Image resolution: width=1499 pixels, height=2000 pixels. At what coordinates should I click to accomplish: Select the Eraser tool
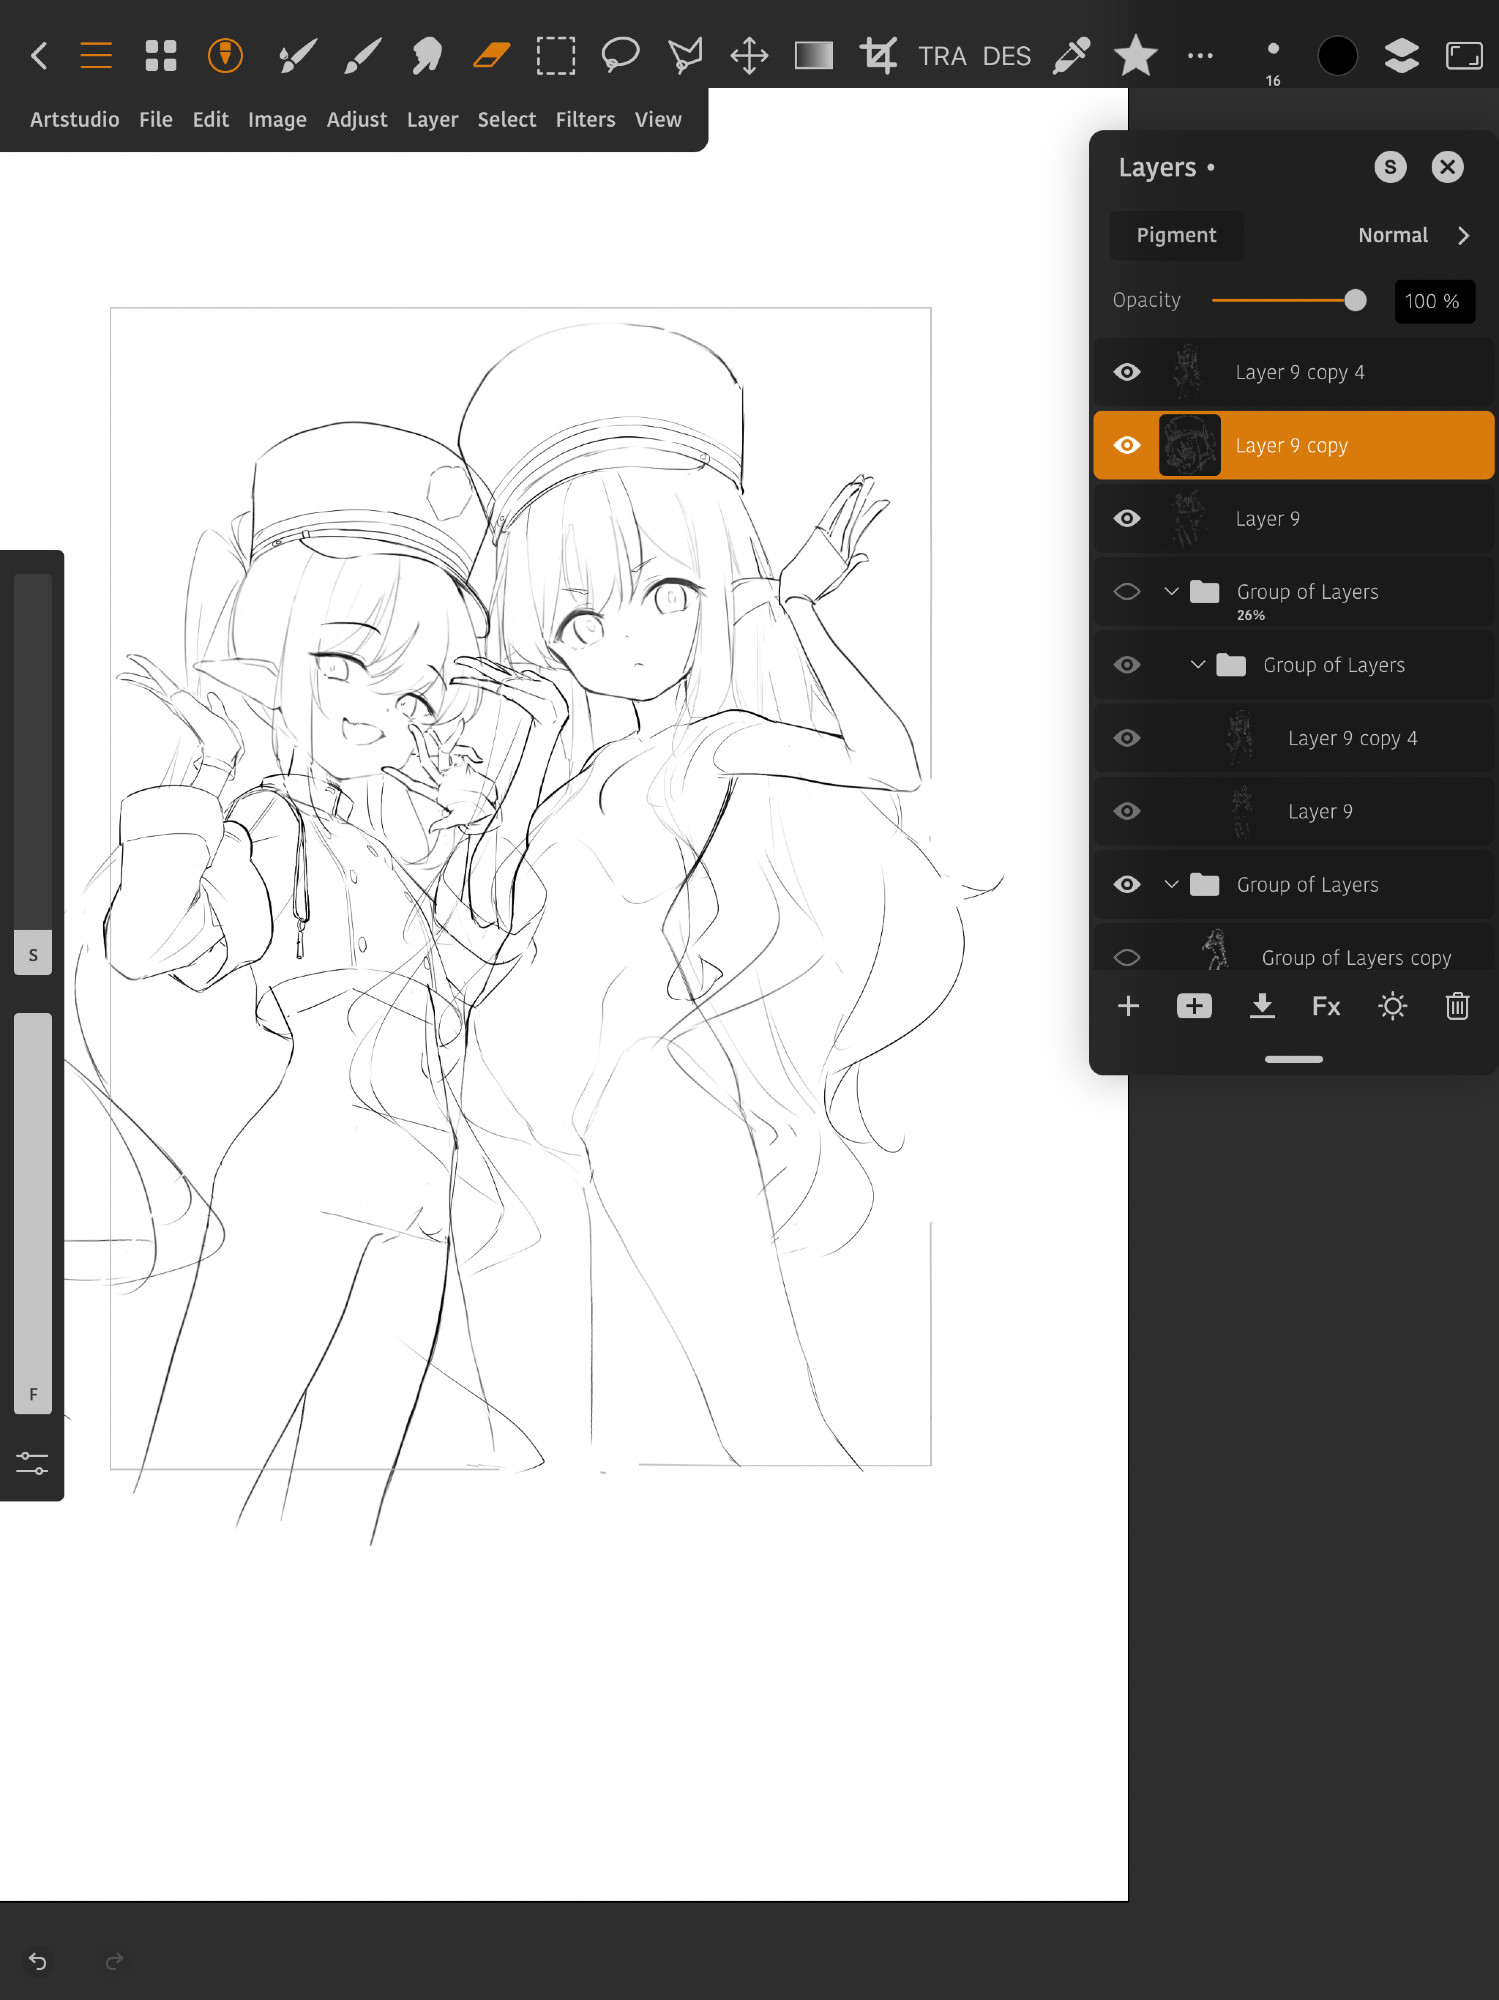[491, 56]
